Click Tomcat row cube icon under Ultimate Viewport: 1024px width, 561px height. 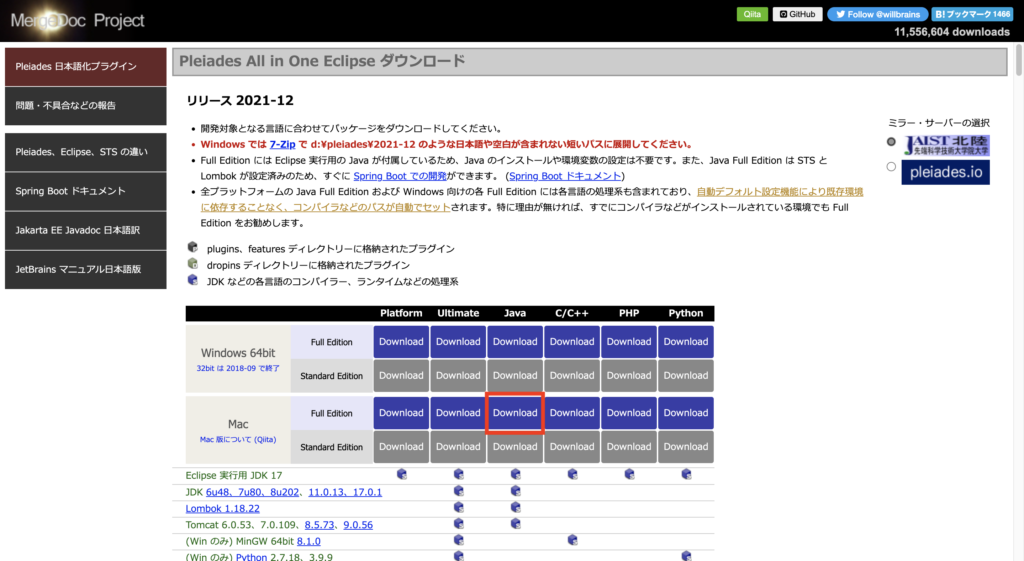tap(458, 523)
